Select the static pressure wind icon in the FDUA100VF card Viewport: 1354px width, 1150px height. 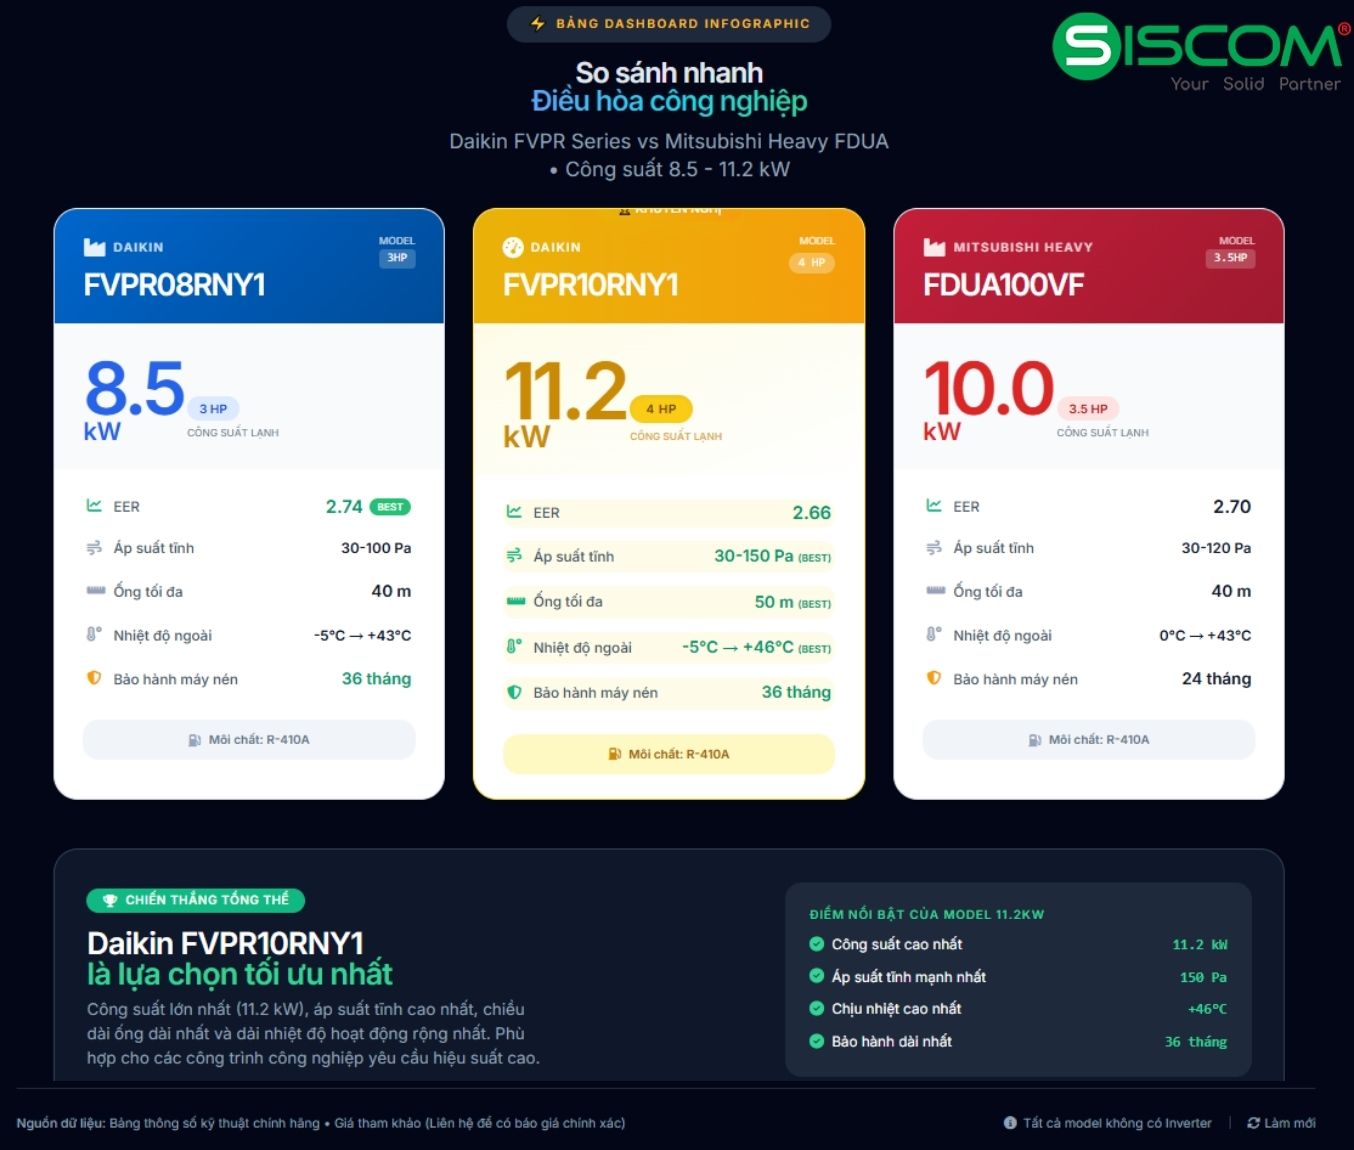[934, 548]
